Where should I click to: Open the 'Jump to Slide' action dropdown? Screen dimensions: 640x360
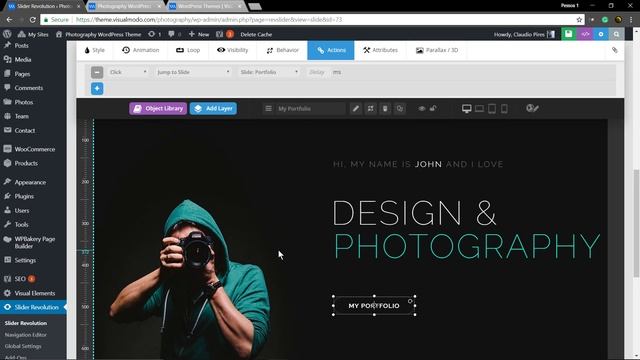[x=193, y=72]
